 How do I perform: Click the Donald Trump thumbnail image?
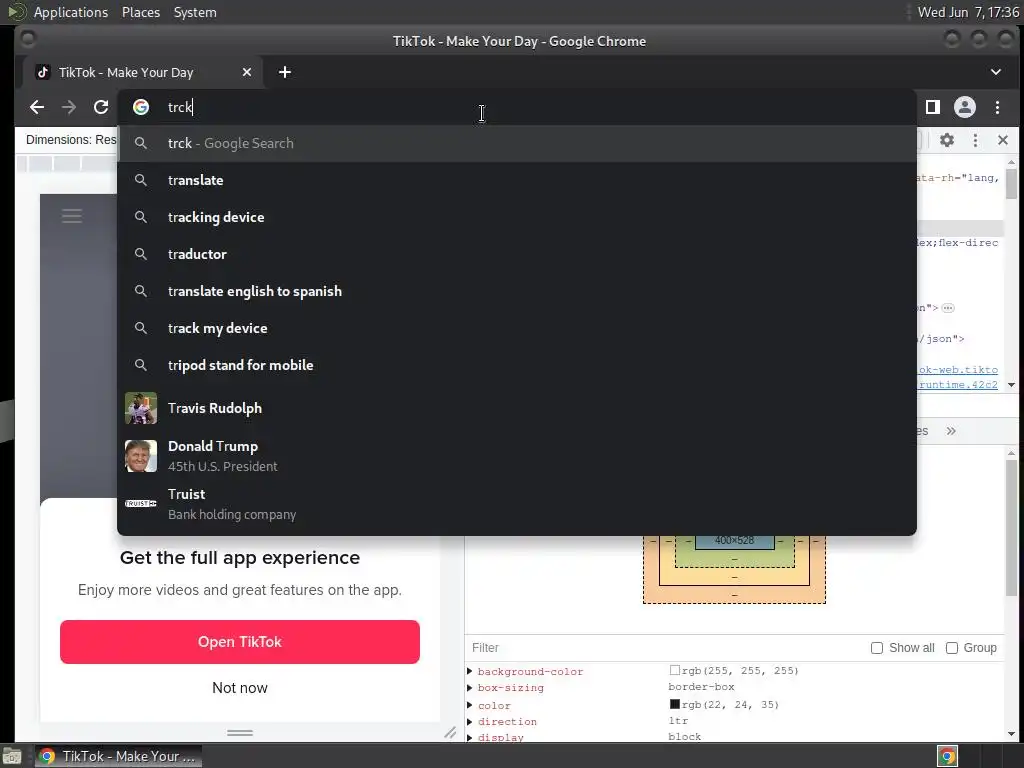coord(141,456)
